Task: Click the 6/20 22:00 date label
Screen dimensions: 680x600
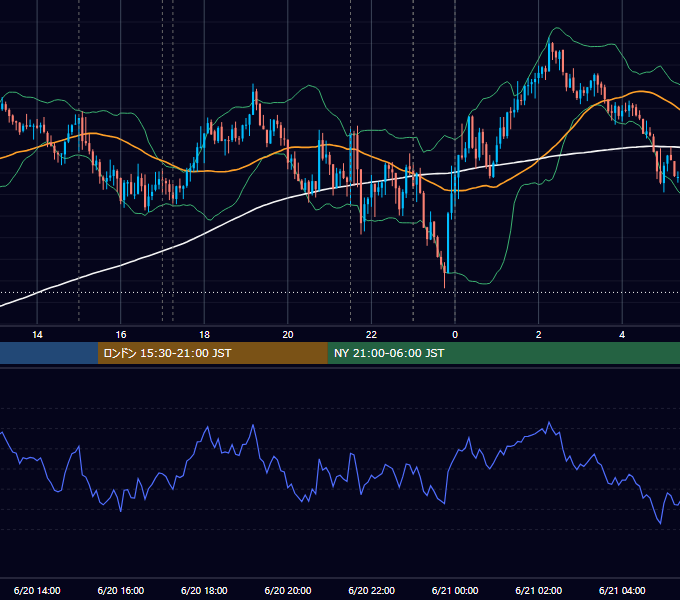Action: click(372, 590)
